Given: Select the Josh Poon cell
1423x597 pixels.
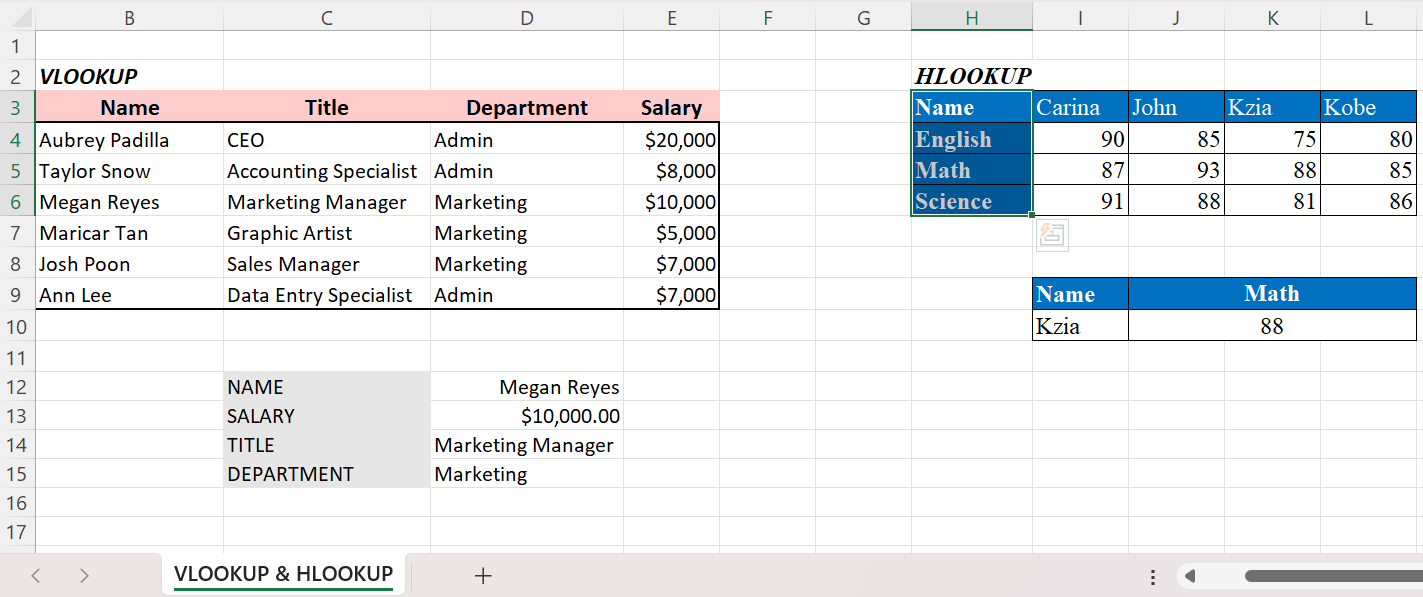Looking at the screenshot, I should [129, 264].
